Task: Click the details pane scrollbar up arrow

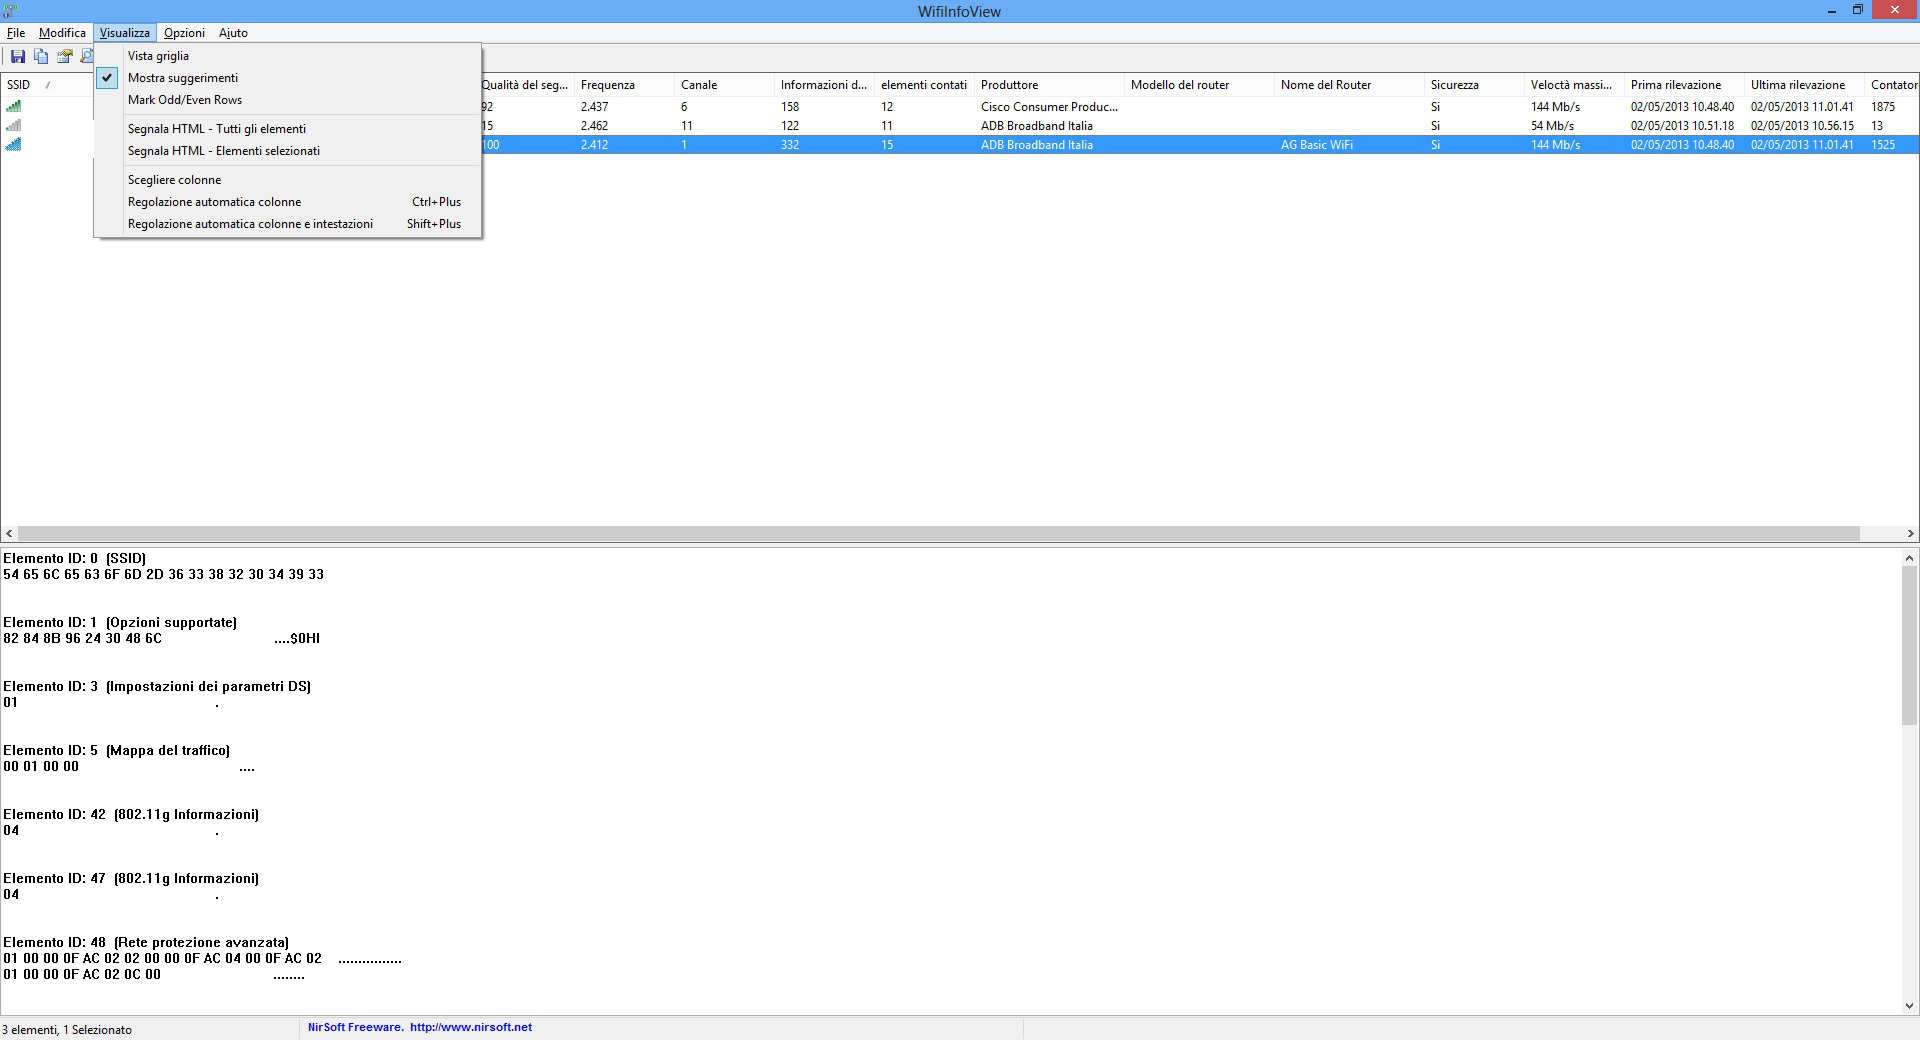Action: point(1909,558)
